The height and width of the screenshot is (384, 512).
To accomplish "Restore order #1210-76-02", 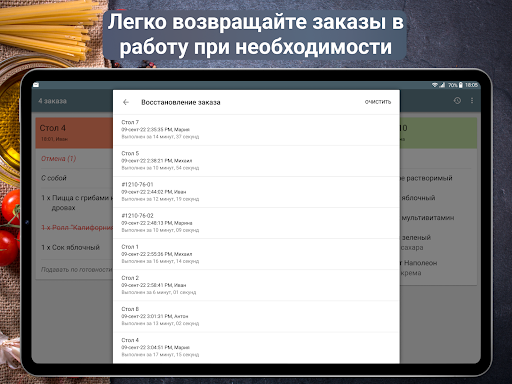I will click(x=256, y=223).
